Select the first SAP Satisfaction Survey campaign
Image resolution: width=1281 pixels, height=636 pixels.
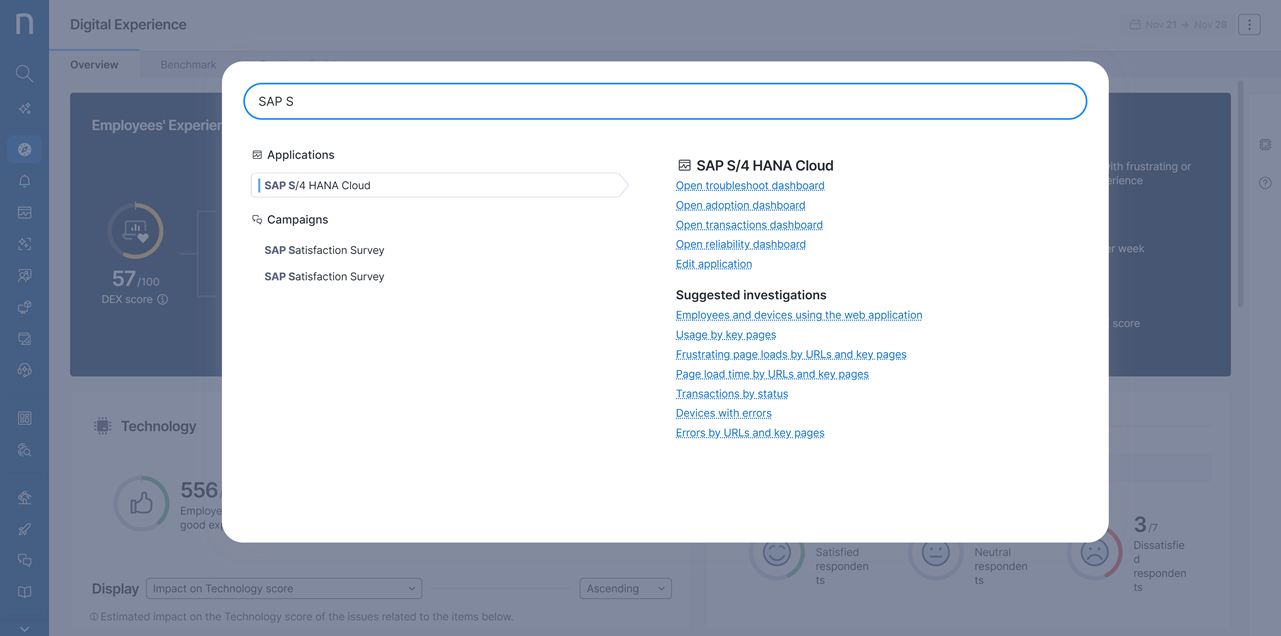point(324,250)
